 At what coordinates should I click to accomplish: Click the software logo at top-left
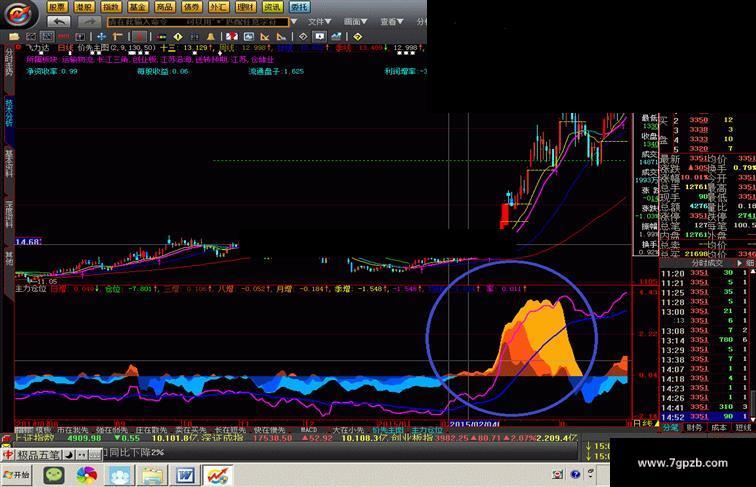[x=20, y=14]
